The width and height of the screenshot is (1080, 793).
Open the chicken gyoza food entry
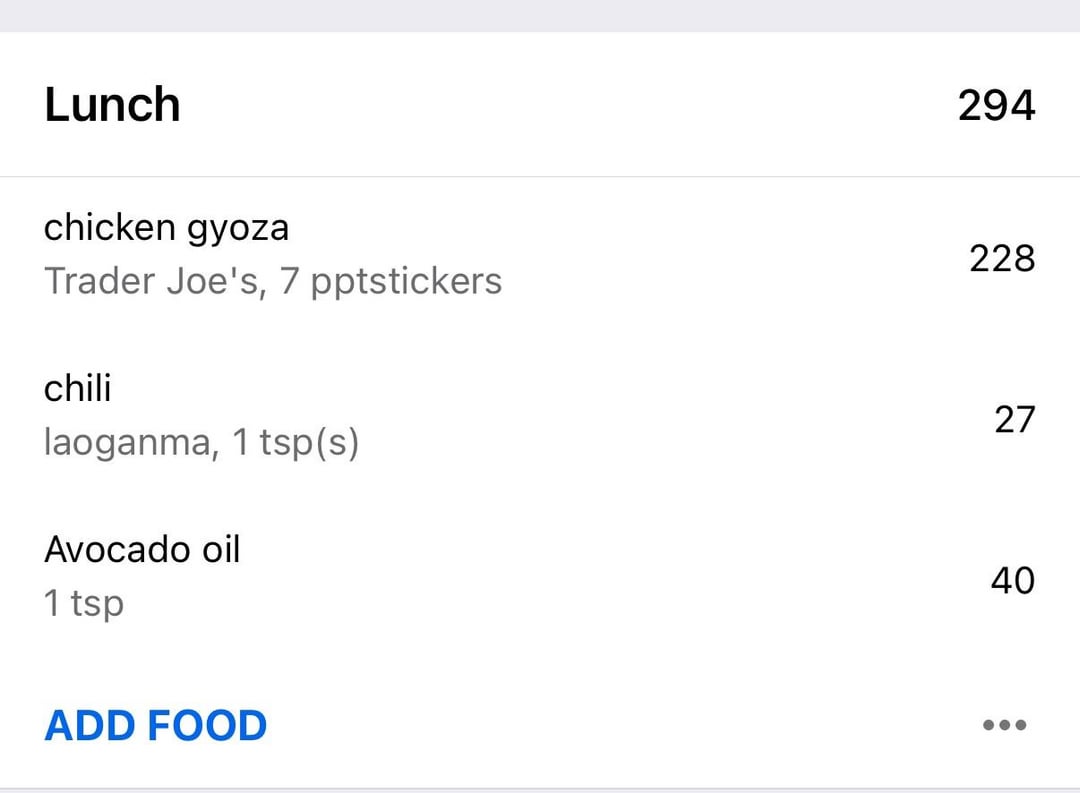pos(540,256)
